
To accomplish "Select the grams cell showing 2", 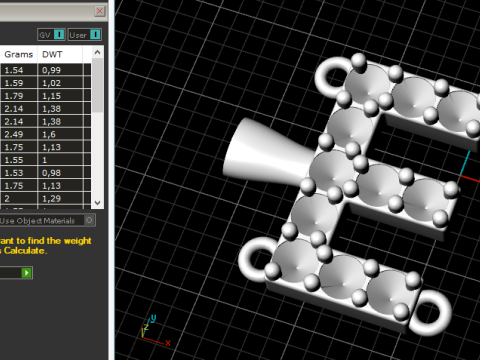I will tap(18, 198).
